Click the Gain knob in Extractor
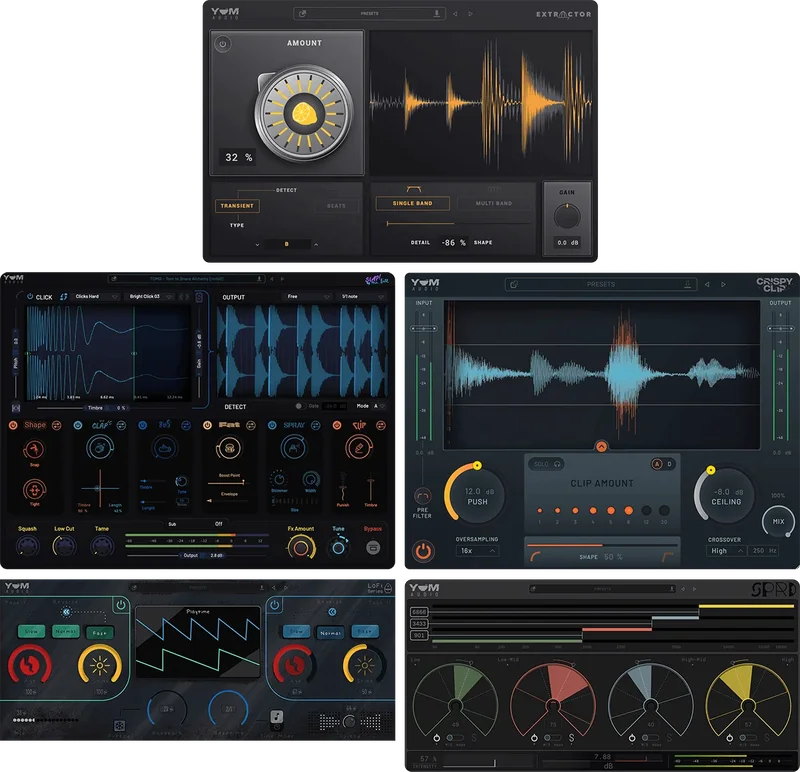This screenshot has width=800, height=772. pyautogui.click(x=567, y=216)
